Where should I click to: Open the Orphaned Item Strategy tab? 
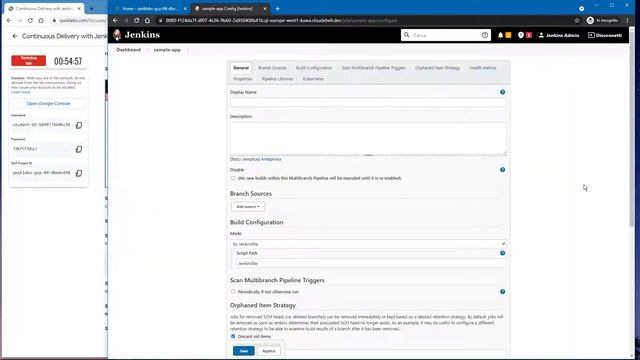click(437, 68)
